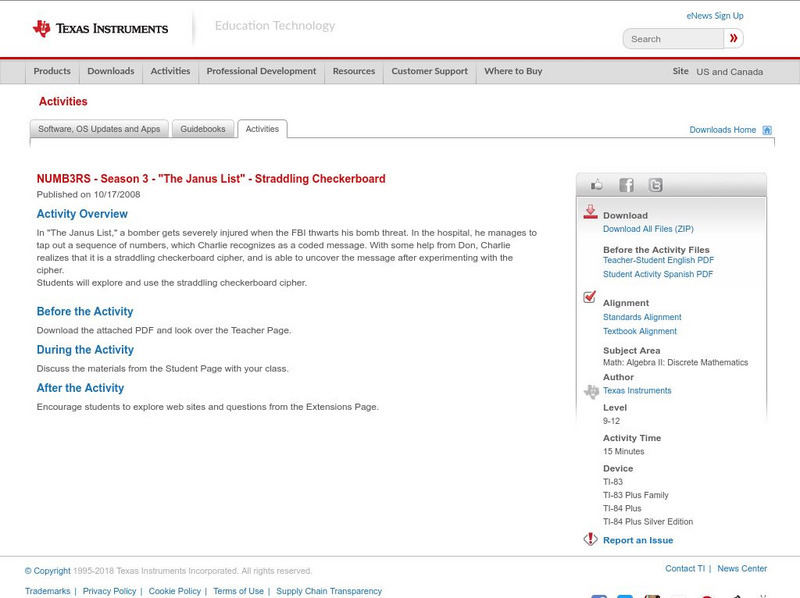Click Published on 10/17/2008 text
This screenshot has height=598, width=800.
coord(88,194)
